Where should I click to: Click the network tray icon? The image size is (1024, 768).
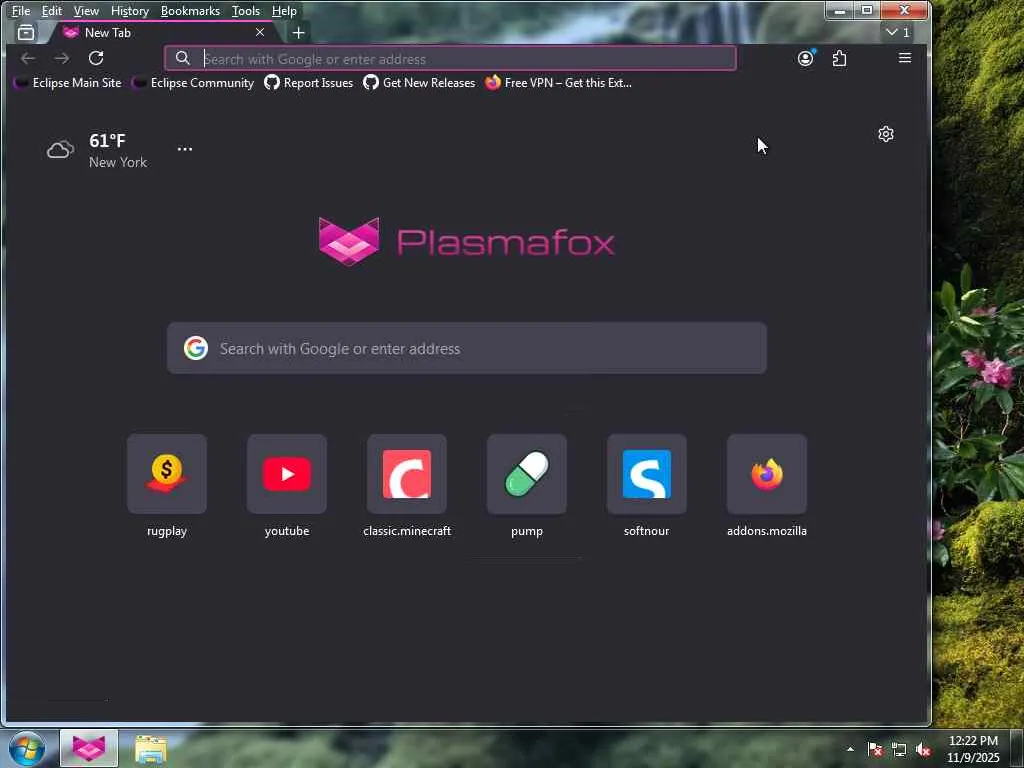[899, 750]
